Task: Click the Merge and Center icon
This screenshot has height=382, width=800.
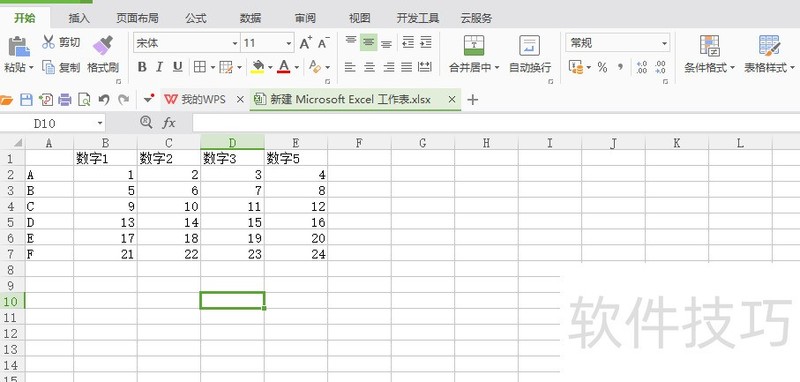Action: tap(474, 45)
